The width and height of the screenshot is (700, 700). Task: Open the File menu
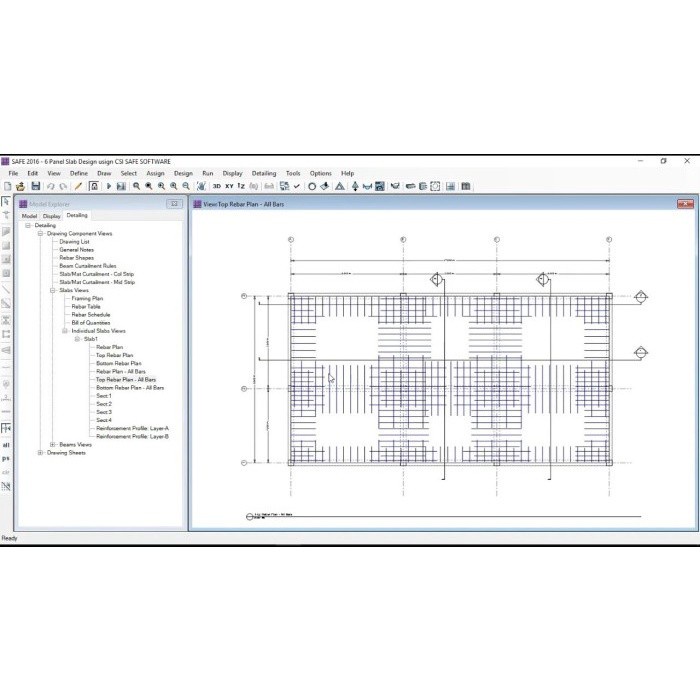point(13,173)
